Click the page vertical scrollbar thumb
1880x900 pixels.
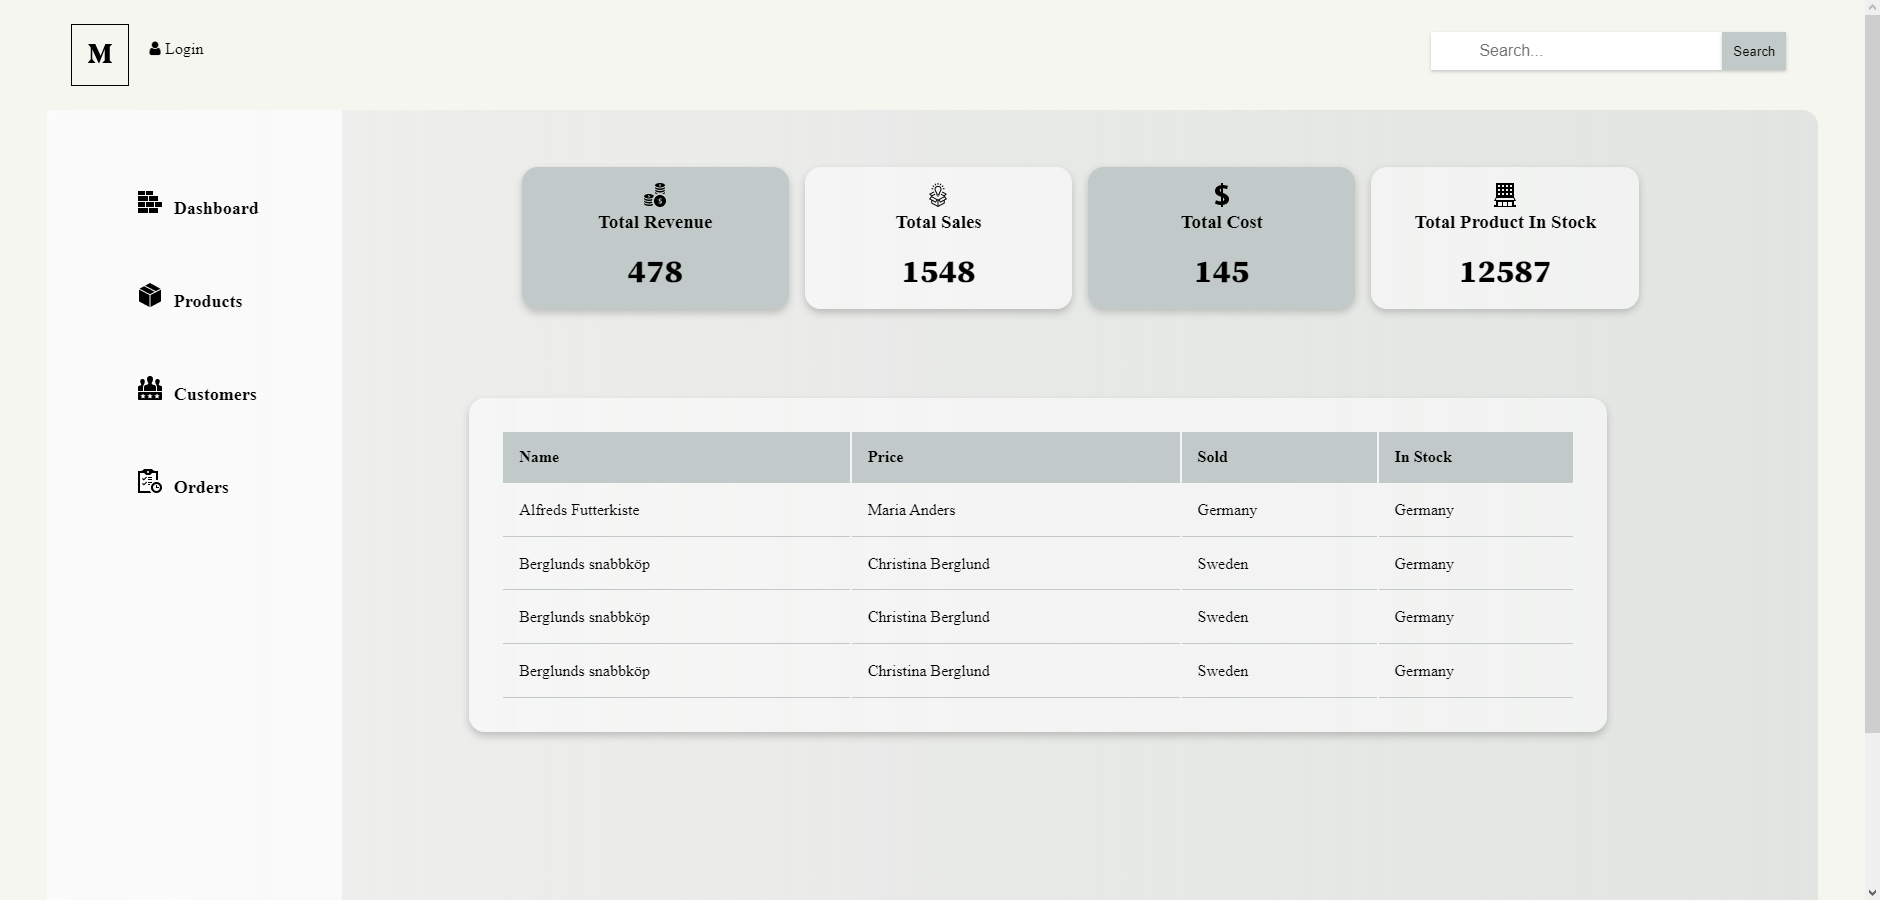pyautogui.click(x=1872, y=375)
